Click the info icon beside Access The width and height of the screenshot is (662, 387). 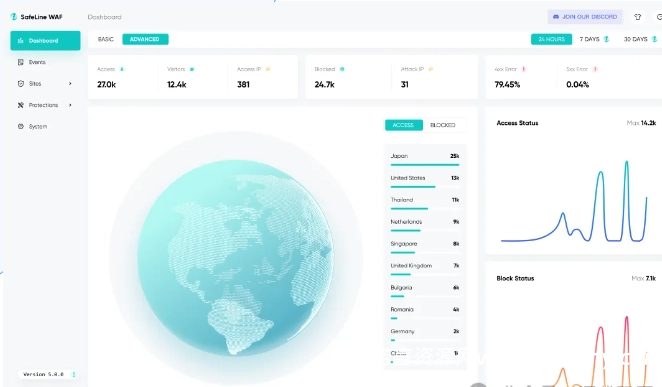(122, 69)
